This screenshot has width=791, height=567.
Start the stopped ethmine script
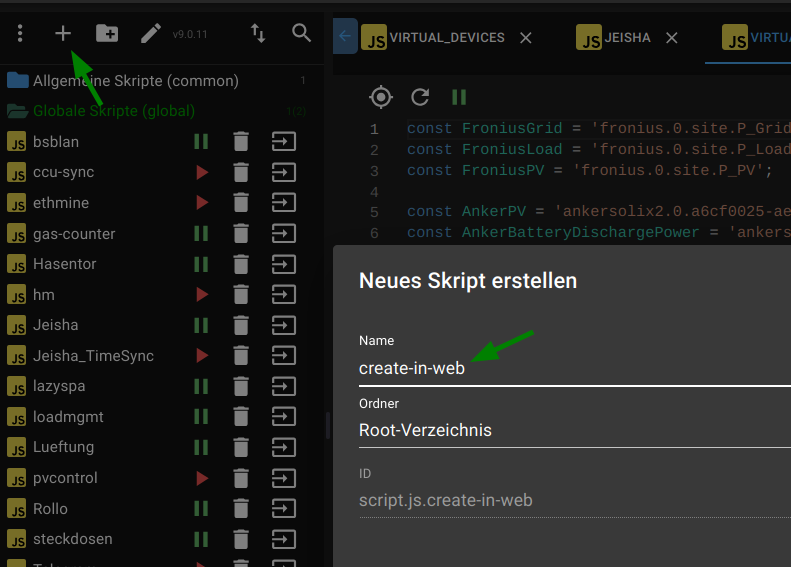(202, 203)
